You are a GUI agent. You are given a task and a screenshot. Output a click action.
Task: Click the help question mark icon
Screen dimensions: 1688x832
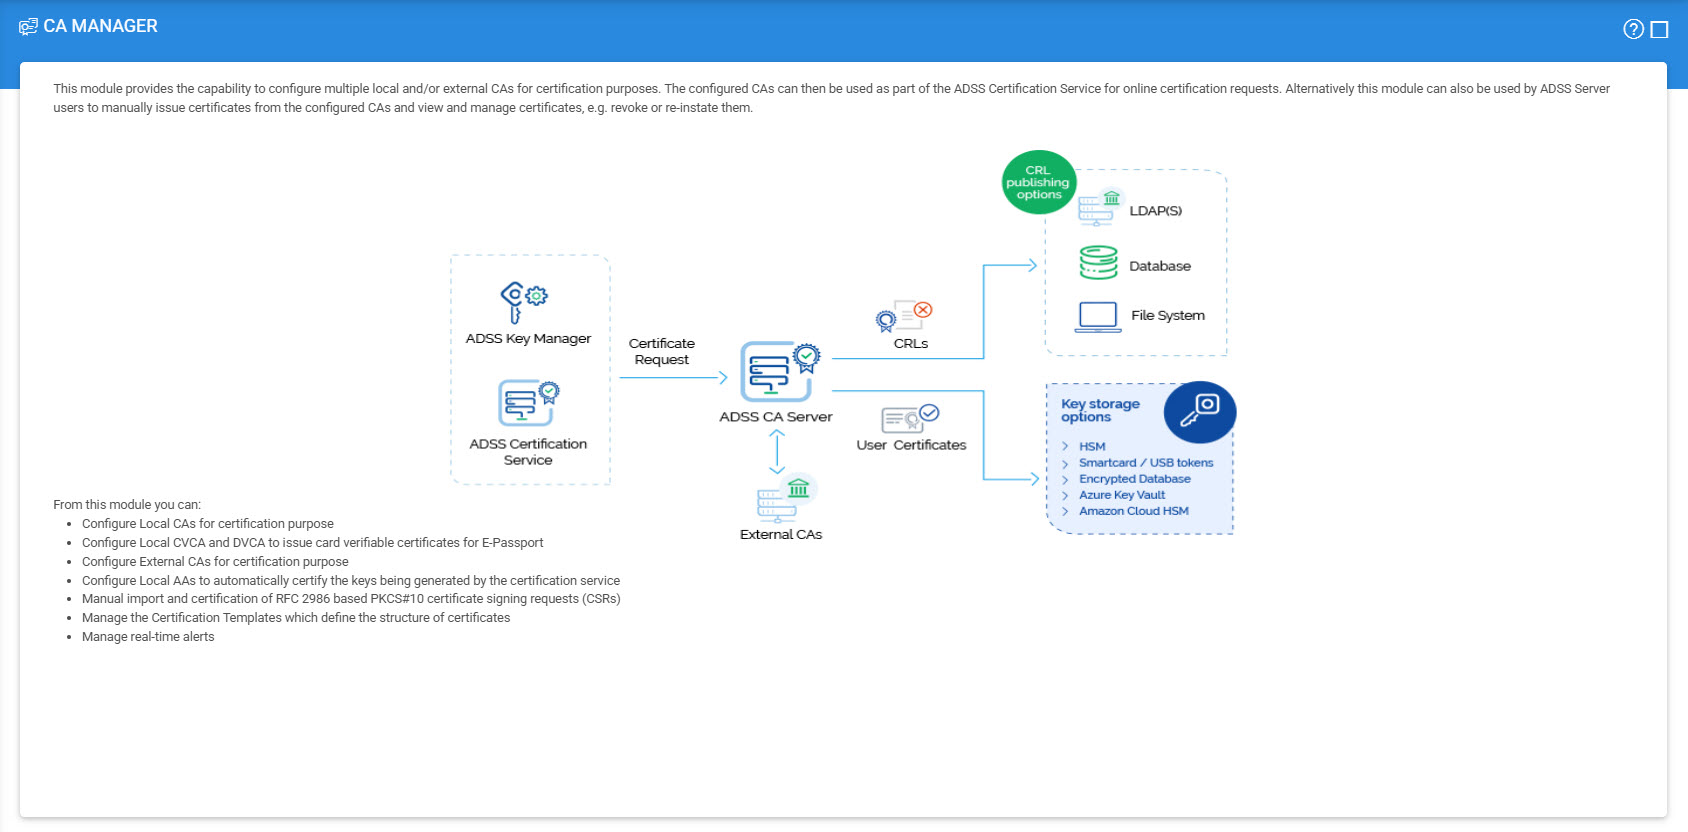pyautogui.click(x=1633, y=29)
